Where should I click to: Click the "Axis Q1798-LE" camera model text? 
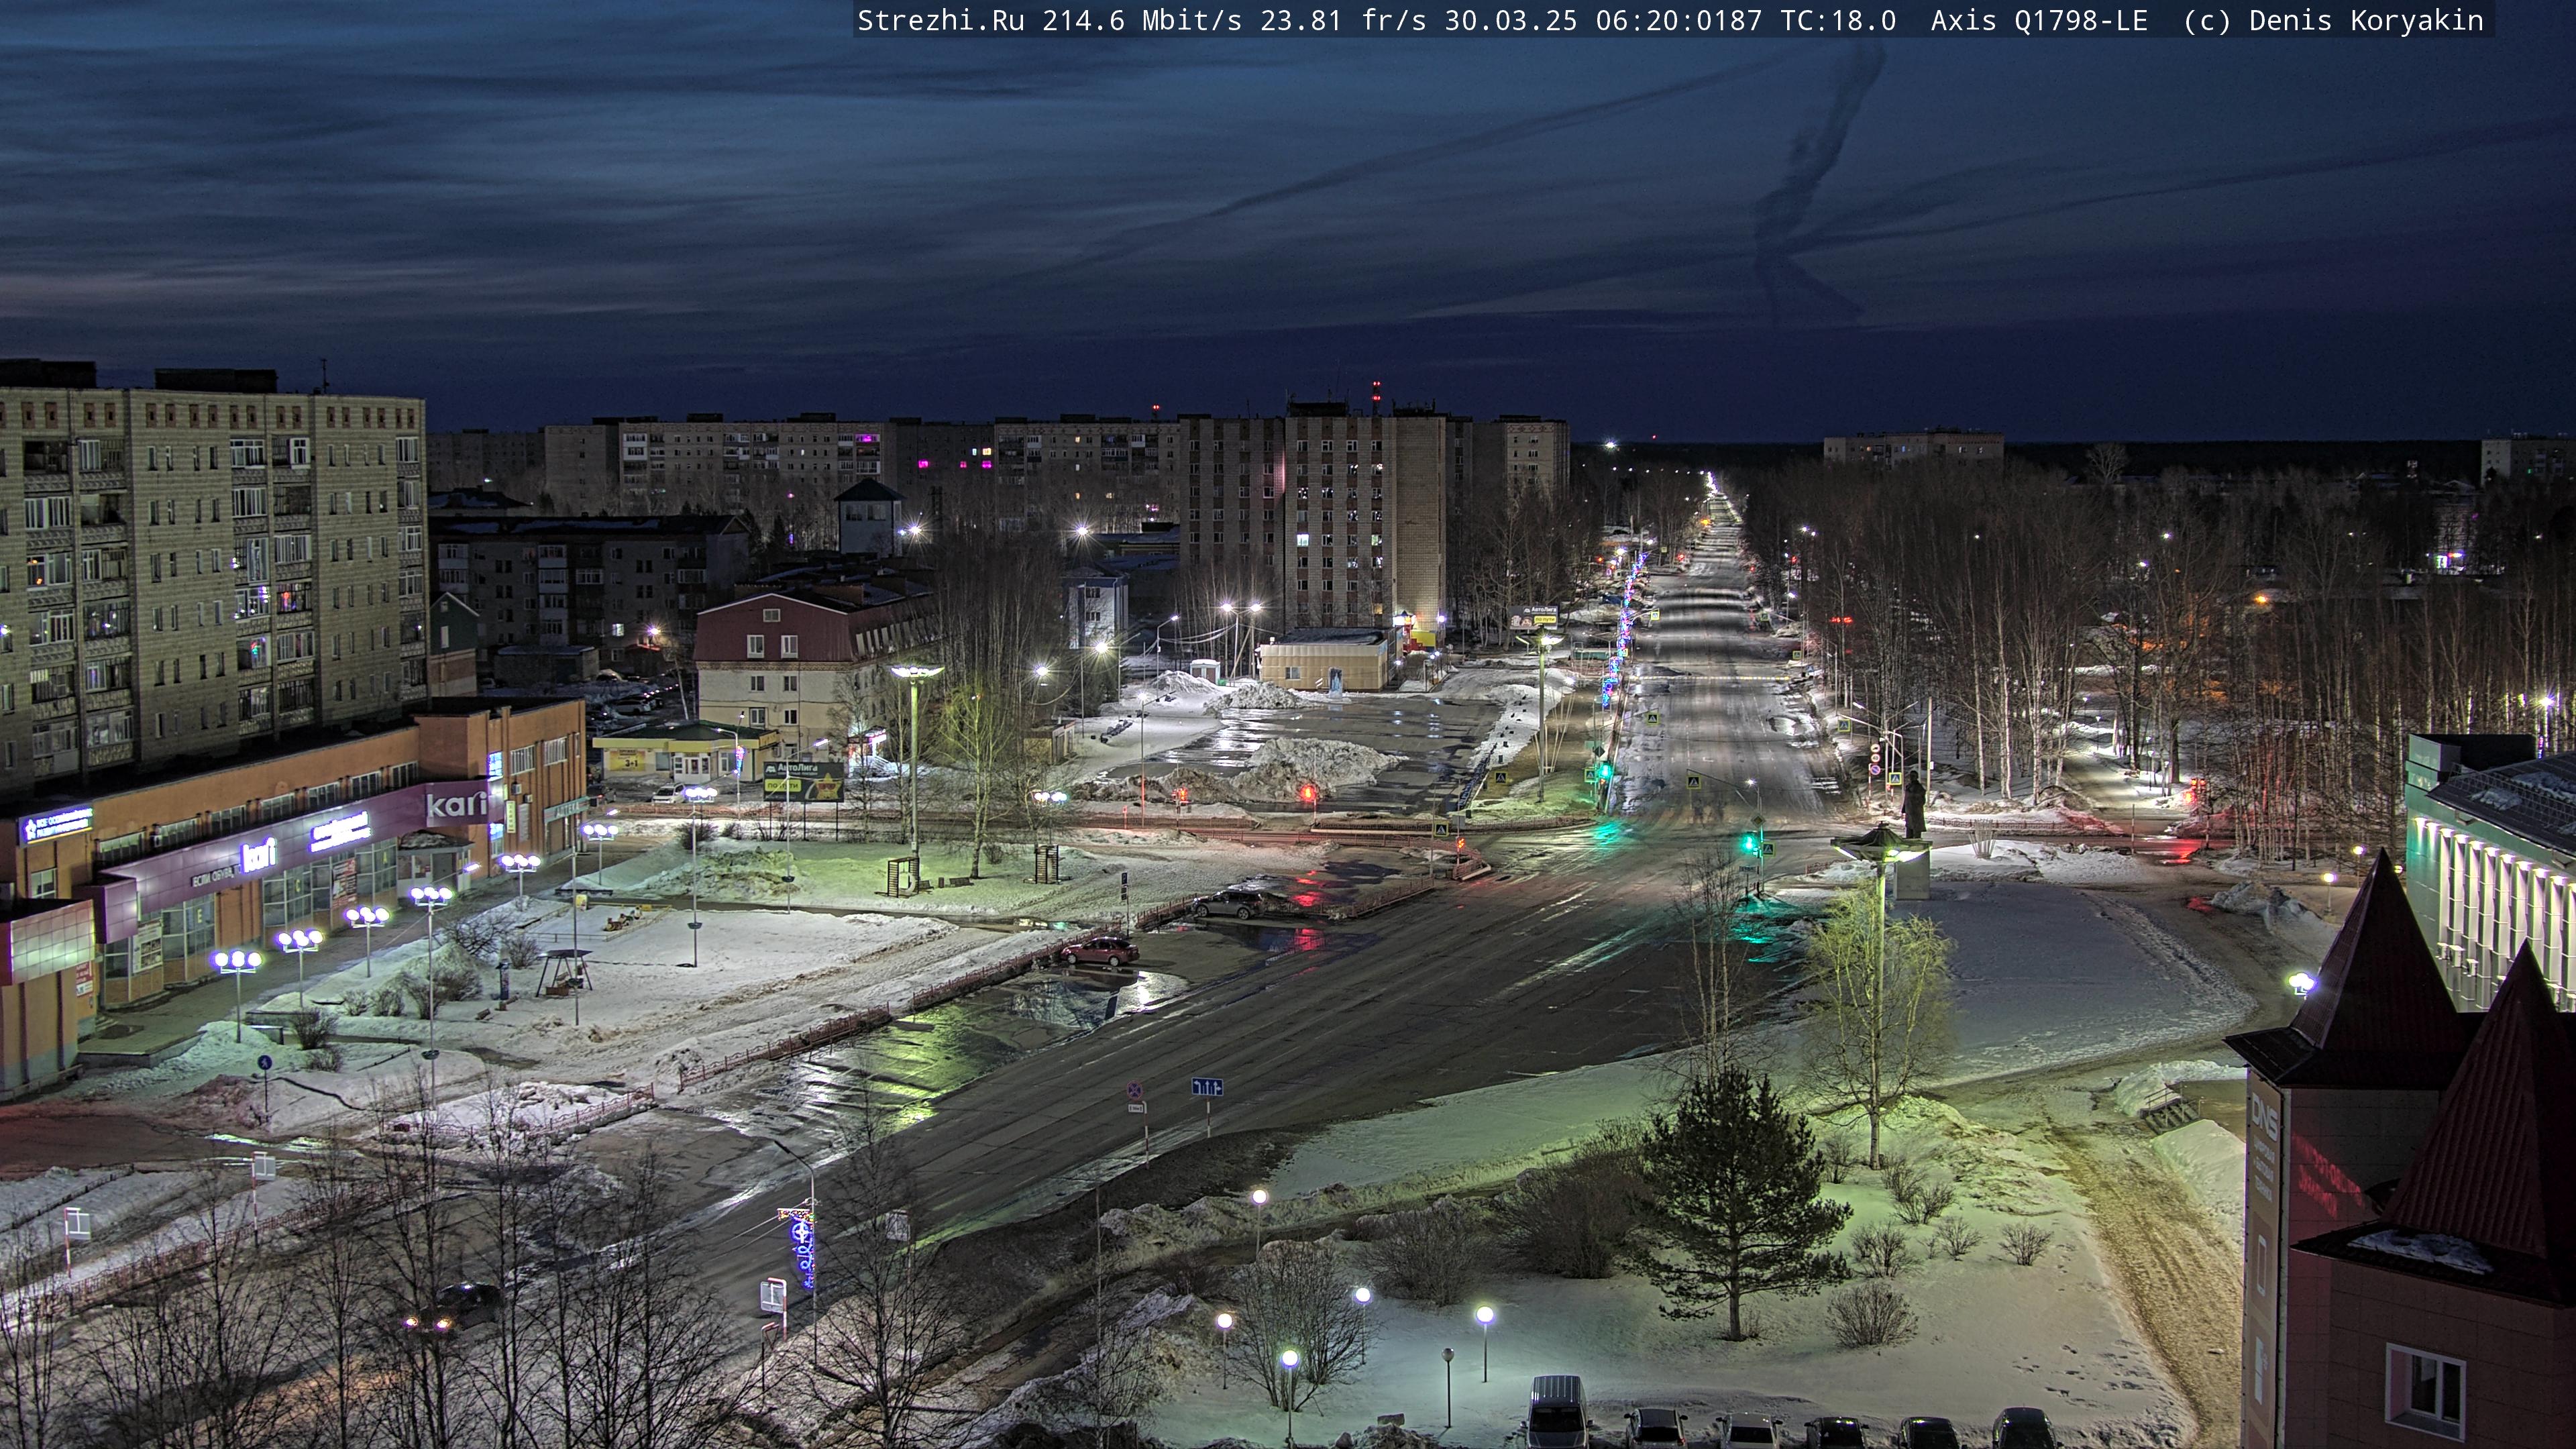pos(2039,21)
